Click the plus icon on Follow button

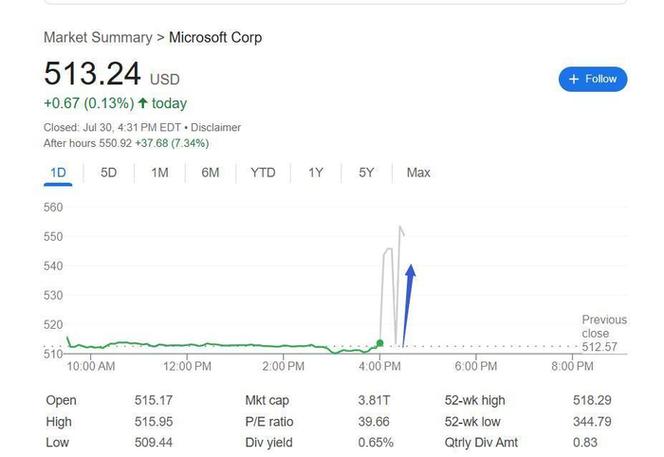tap(573, 79)
